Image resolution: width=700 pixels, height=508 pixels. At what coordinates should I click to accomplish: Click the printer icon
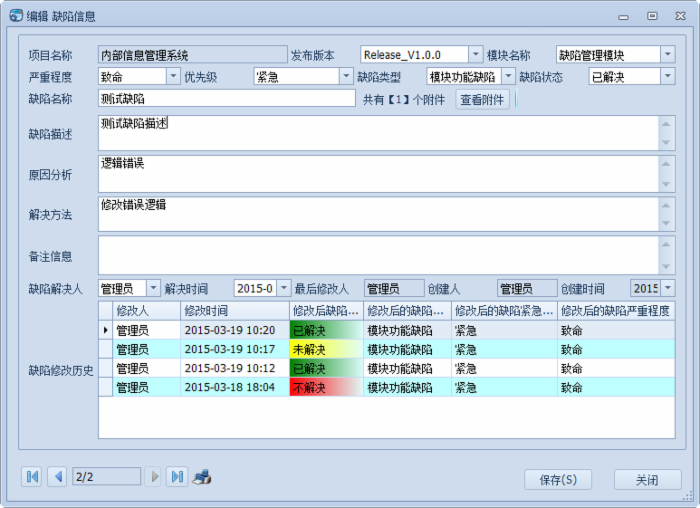coord(202,477)
